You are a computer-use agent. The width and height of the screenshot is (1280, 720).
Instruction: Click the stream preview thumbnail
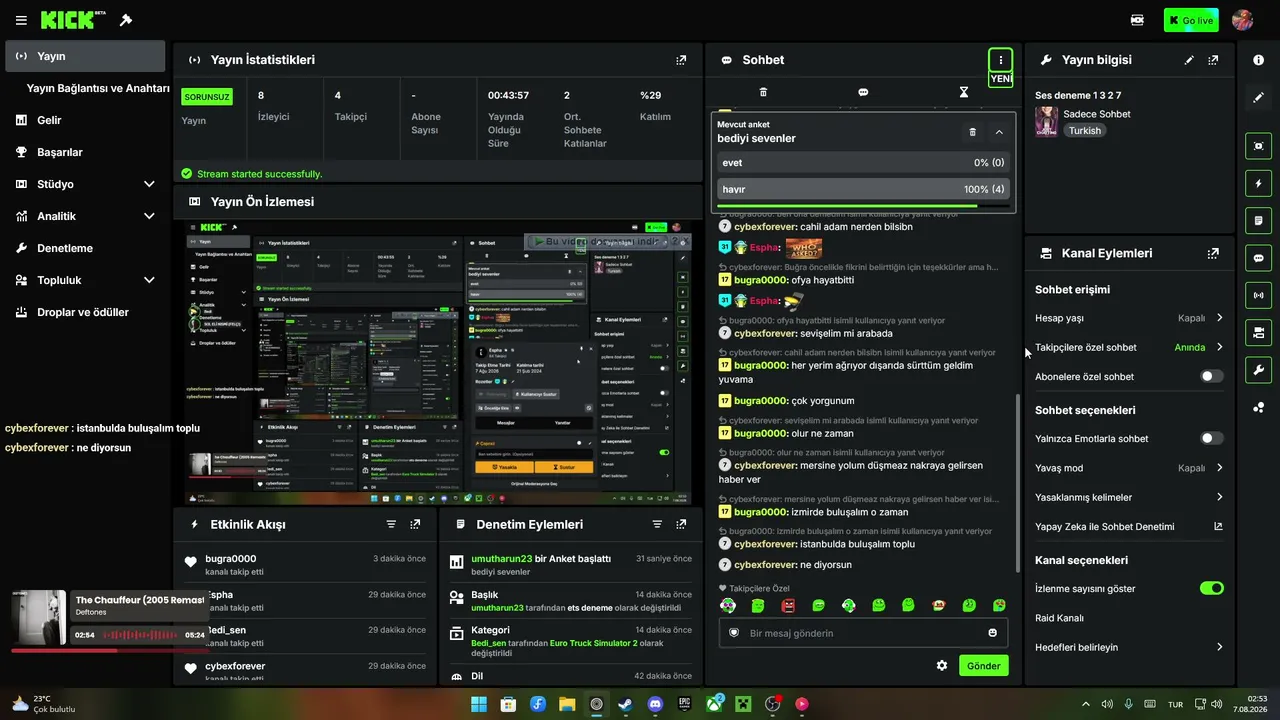pos(438,363)
